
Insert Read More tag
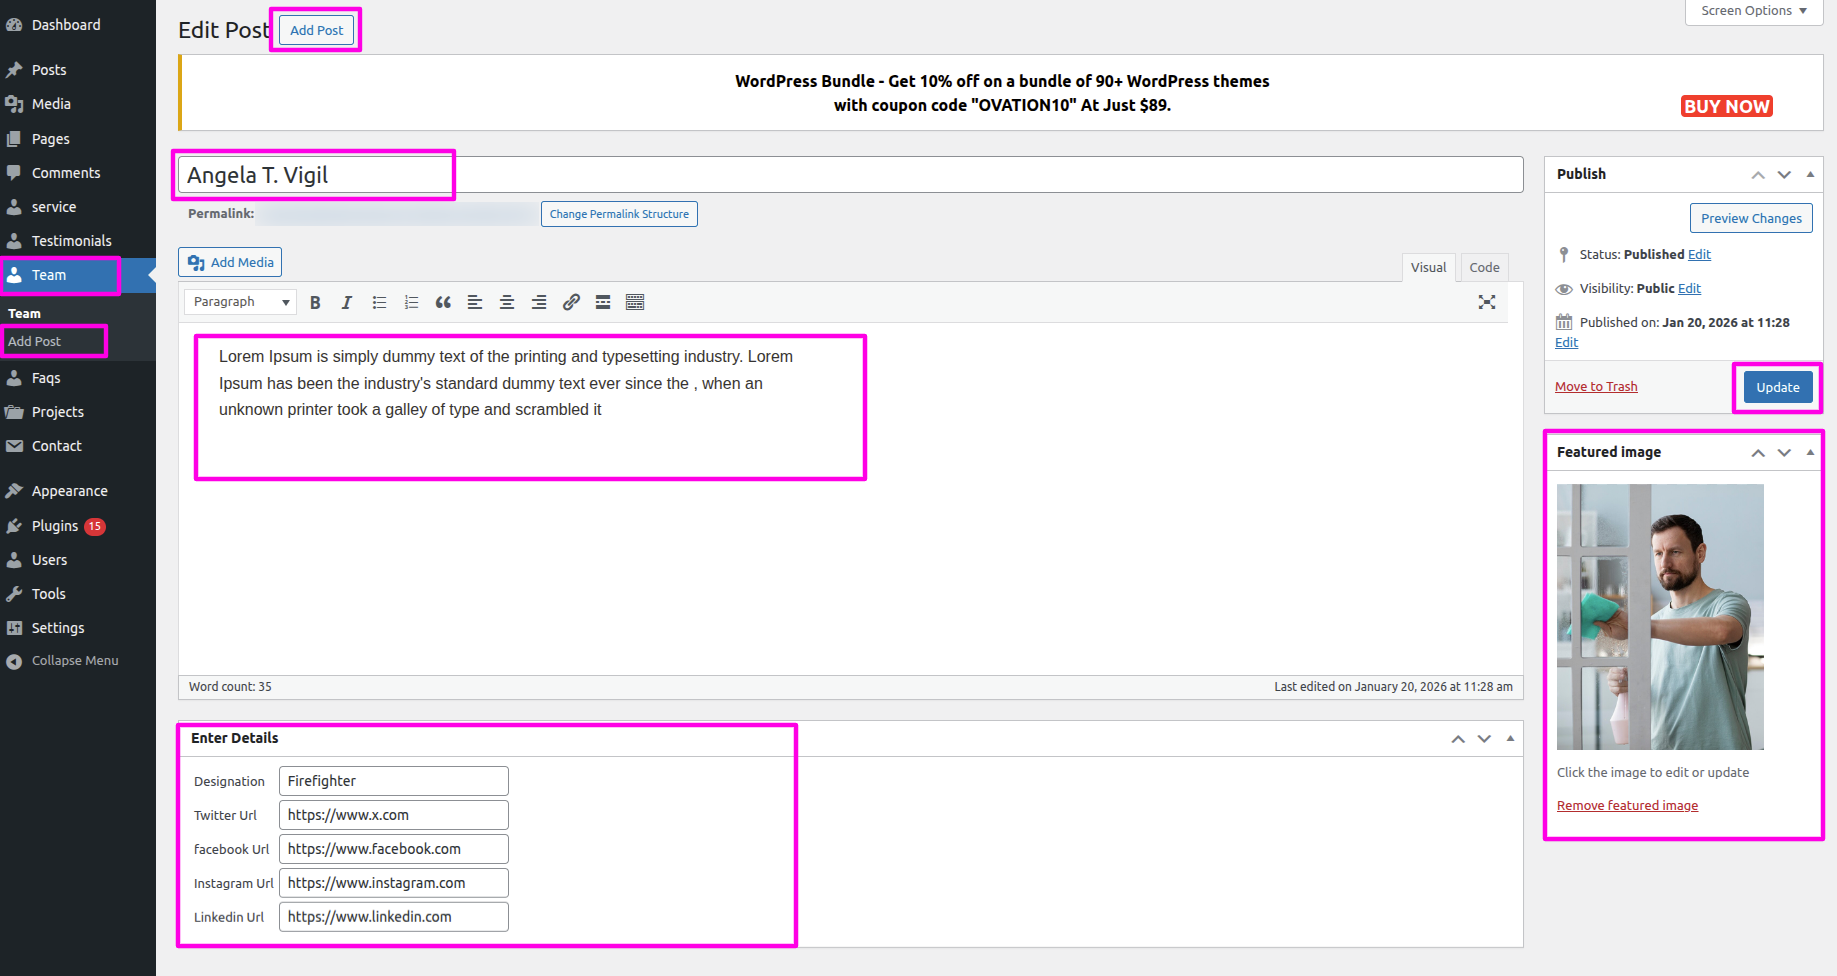[603, 302]
